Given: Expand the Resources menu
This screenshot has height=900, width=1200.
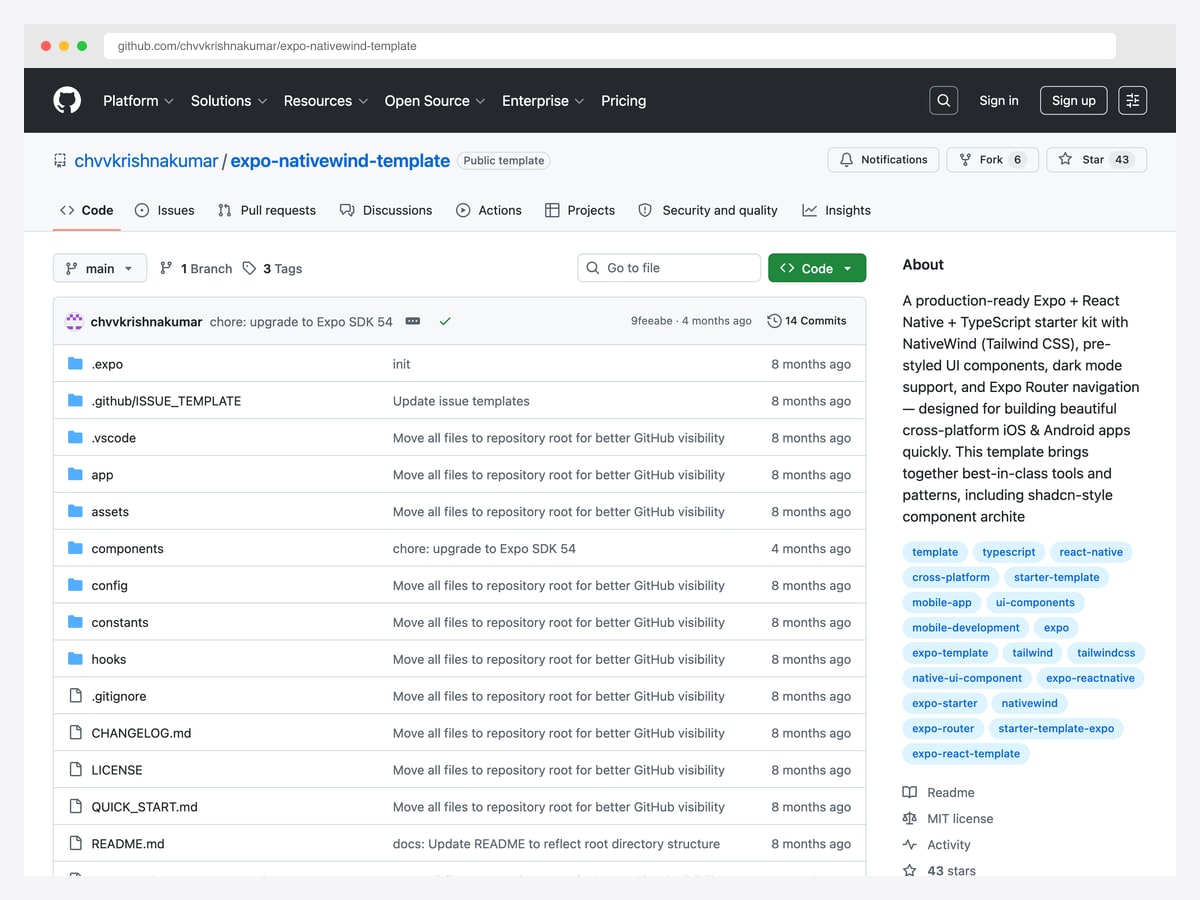Looking at the screenshot, I should 326,101.
